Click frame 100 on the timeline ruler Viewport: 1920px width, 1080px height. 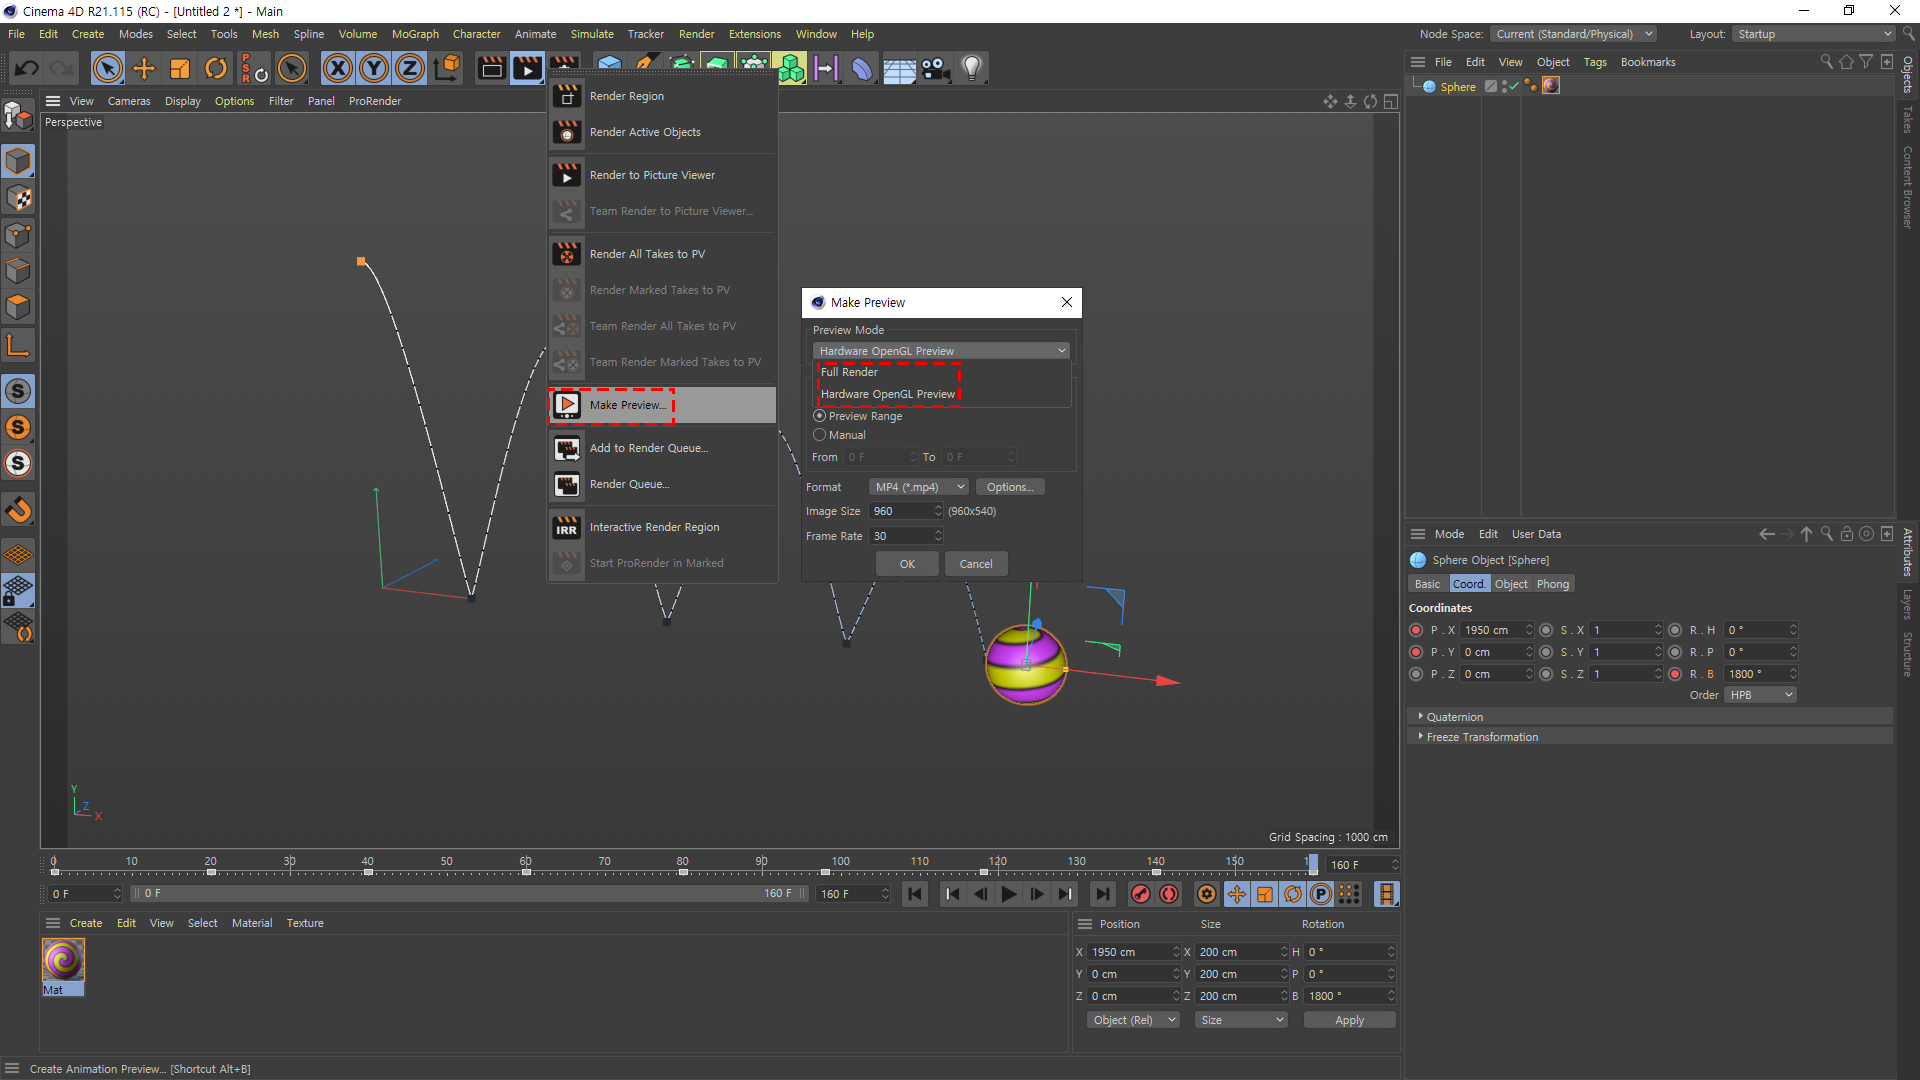pyautogui.click(x=839, y=866)
